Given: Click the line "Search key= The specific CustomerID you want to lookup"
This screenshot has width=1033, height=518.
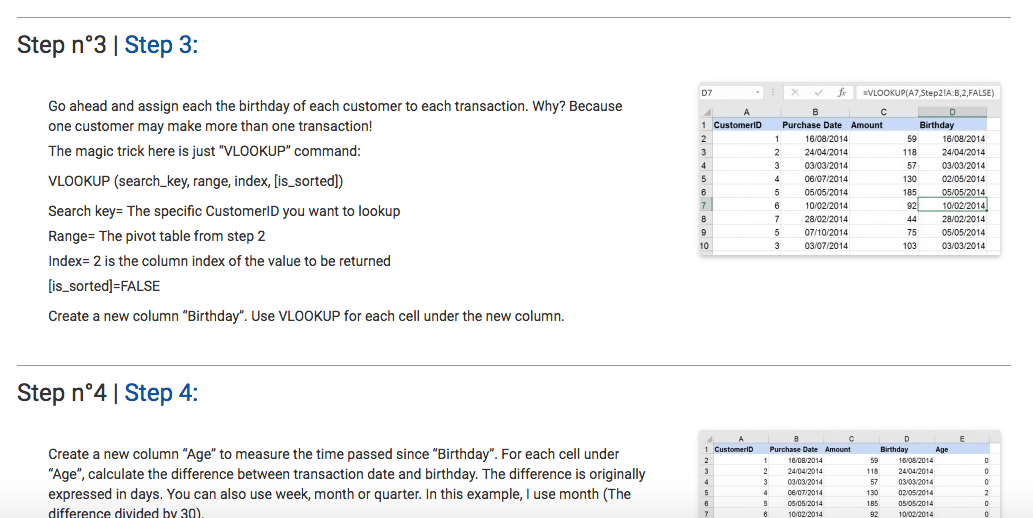Looking at the screenshot, I should tap(224, 212).
